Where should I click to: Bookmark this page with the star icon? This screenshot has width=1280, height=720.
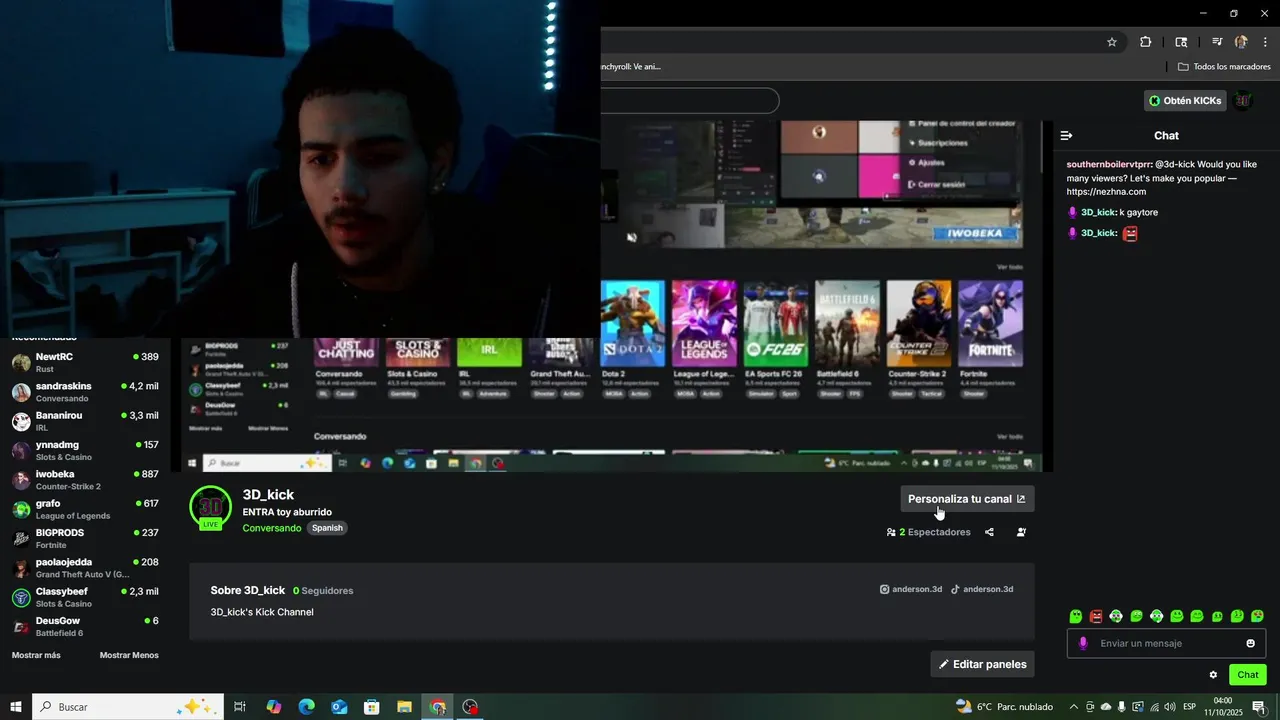[1111, 42]
